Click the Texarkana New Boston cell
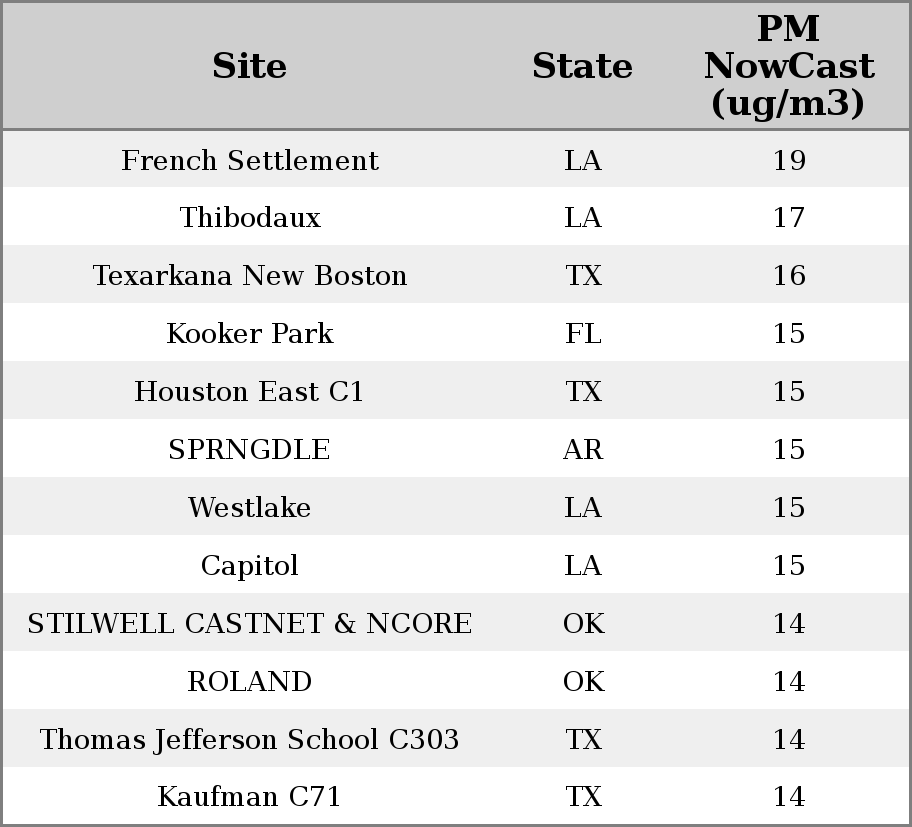Screen dimensions: 912x827 point(250,276)
